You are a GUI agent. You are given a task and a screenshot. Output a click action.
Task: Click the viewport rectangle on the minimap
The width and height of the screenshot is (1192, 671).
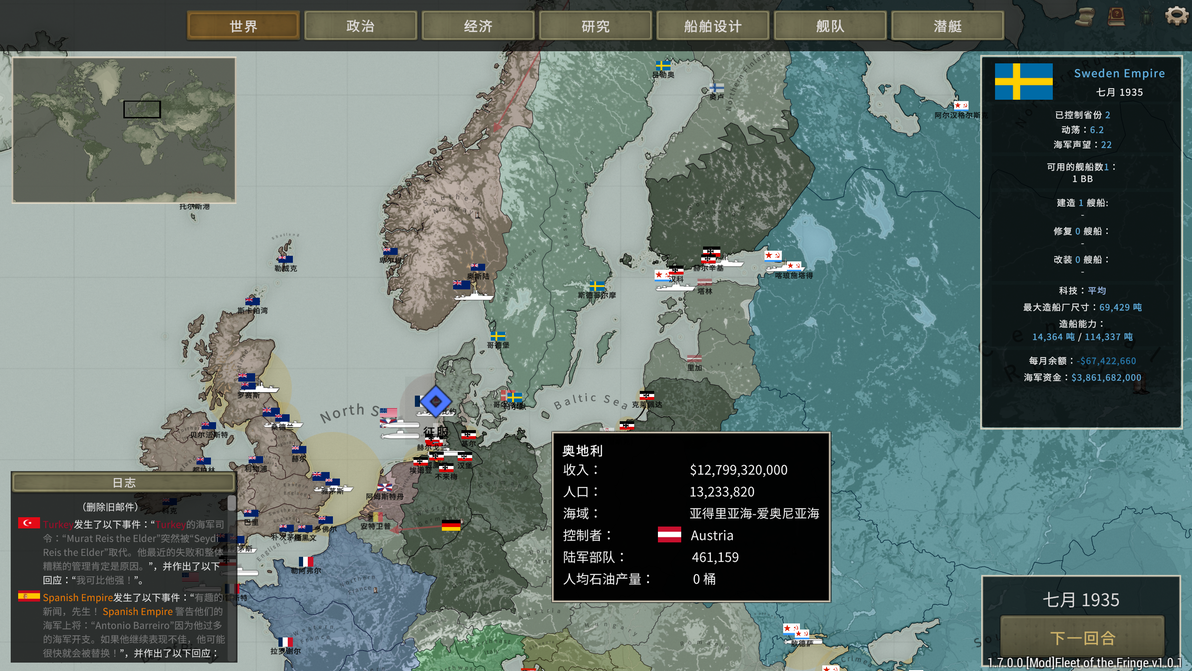point(142,109)
